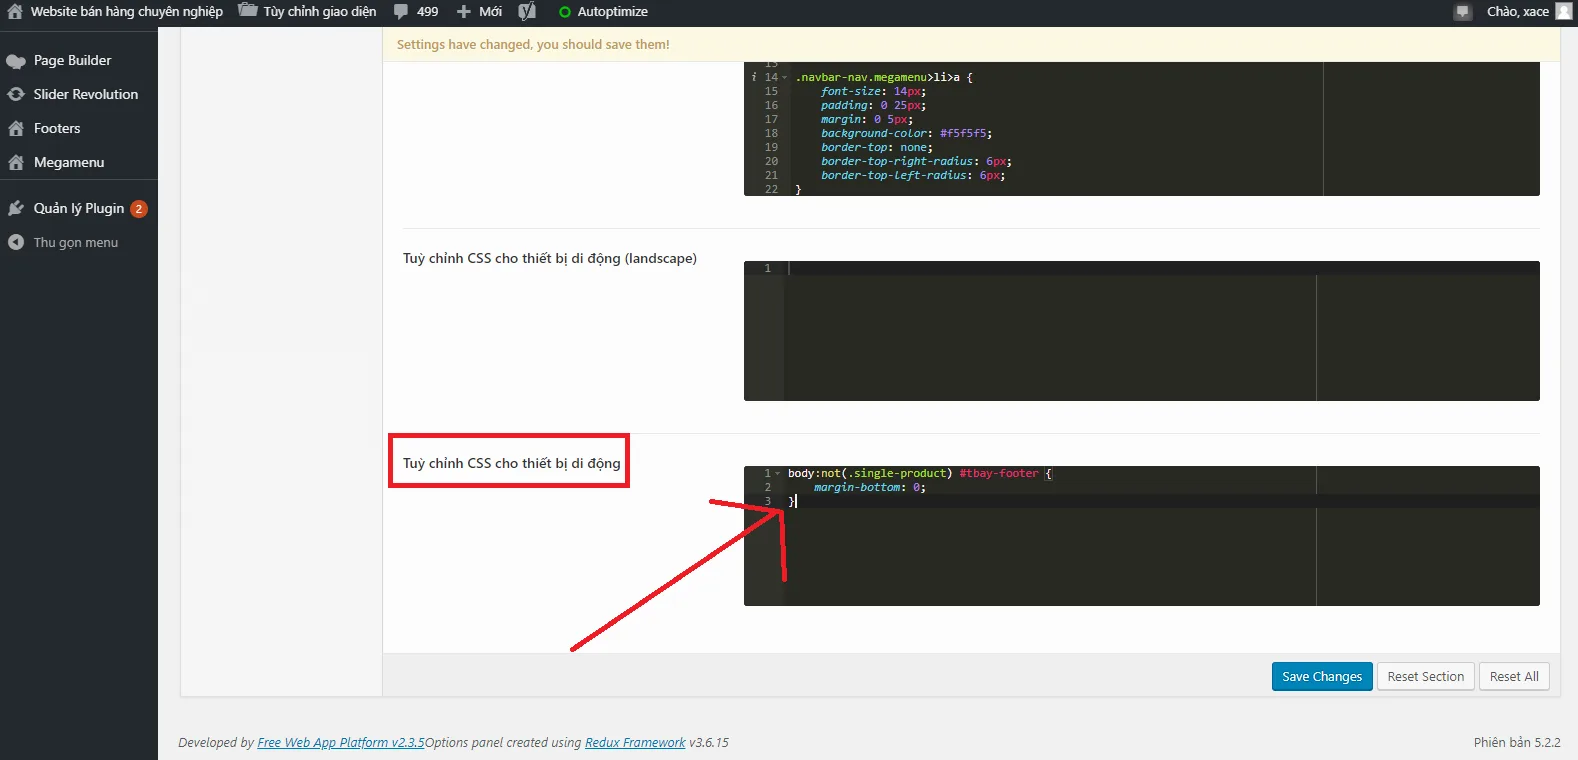Open the Tùy chỉnh giao diện menu item
The width and height of the screenshot is (1578, 760).
click(x=320, y=12)
